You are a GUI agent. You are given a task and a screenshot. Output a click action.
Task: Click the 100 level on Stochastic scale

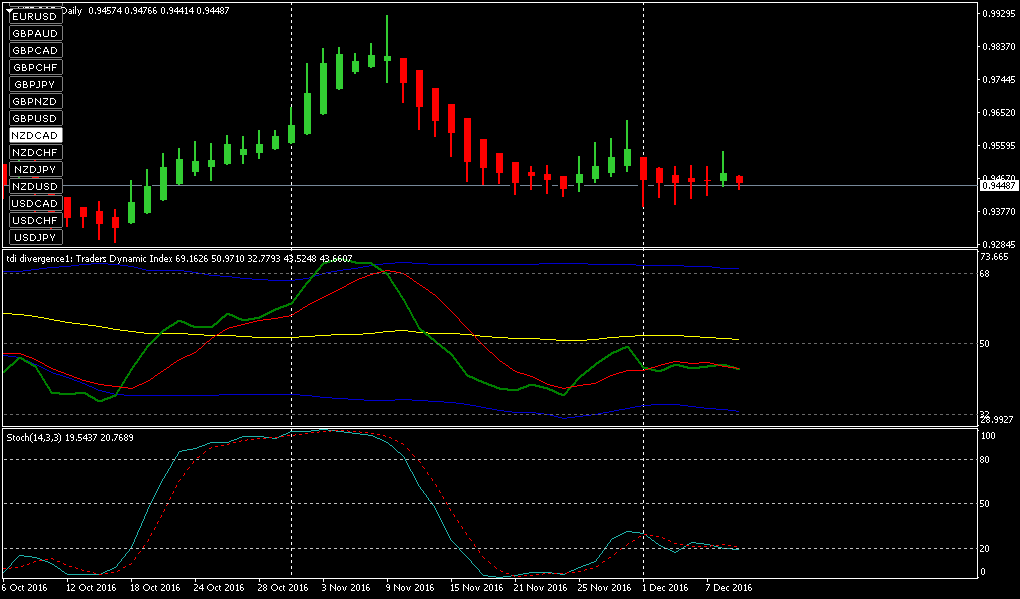click(989, 436)
